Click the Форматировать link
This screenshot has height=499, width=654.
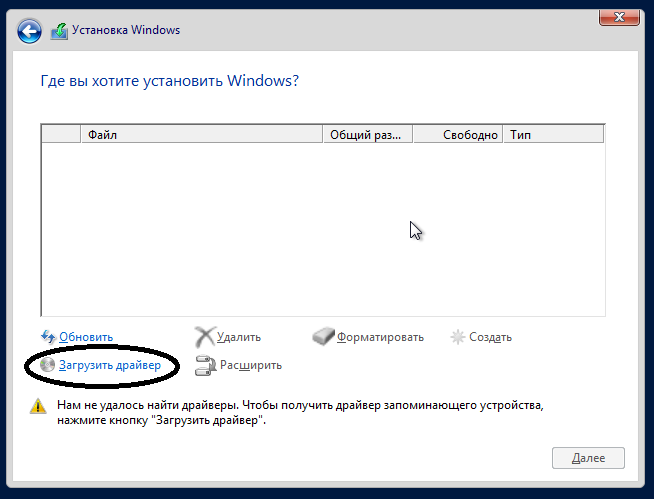(x=380, y=337)
